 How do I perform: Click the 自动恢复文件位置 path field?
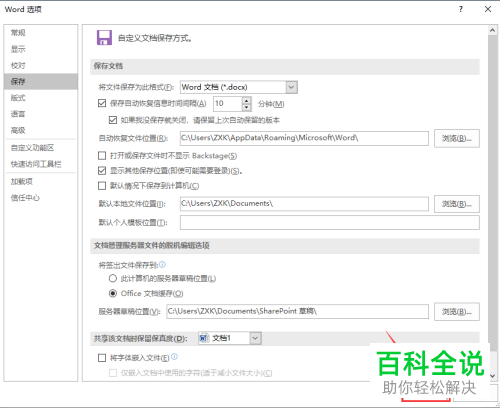point(304,138)
